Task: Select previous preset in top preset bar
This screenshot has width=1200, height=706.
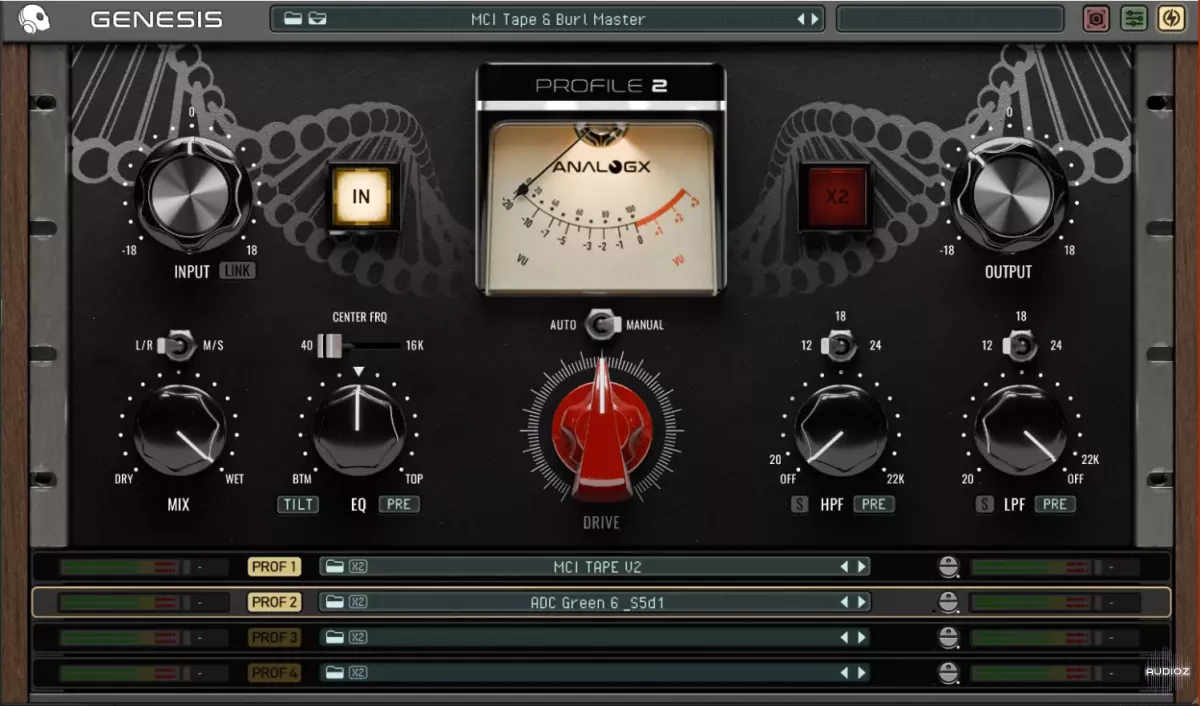Action: point(800,19)
